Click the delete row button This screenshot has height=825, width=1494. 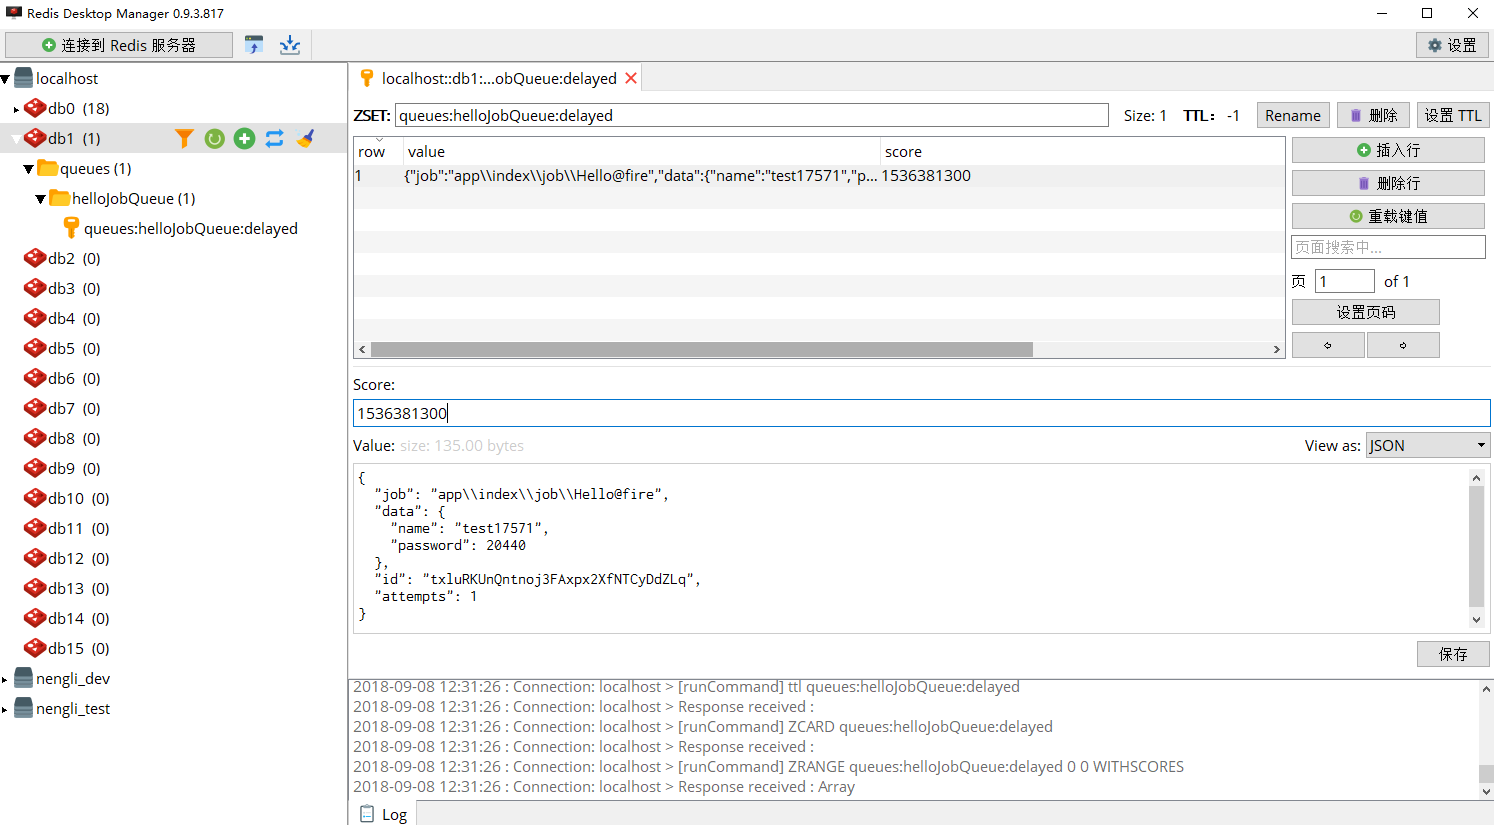pos(1388,183)
